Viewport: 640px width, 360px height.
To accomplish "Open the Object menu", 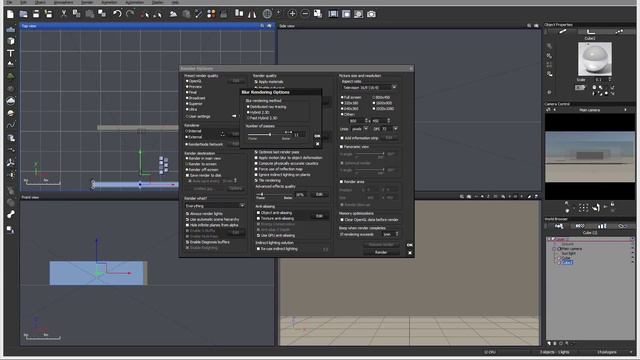I will pos(40,2).
